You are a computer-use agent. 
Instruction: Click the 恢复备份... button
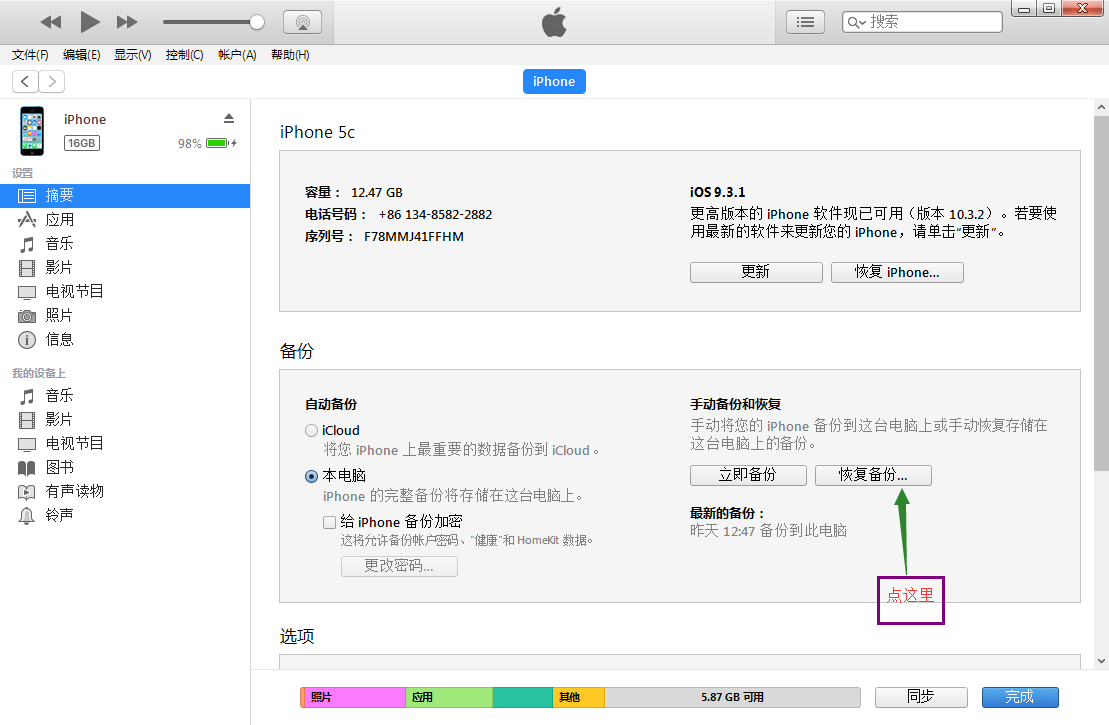pyautogui.click(x=873, y=475)
